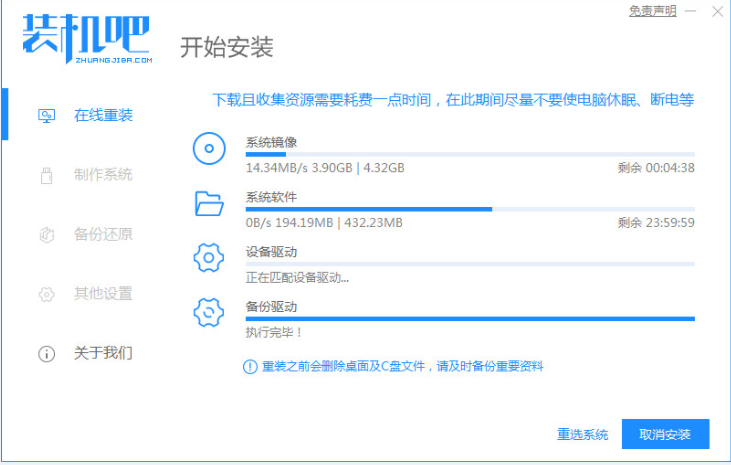This screenshot has height=465, width=731.
Task: Click the system image disc icon
Action: pyautogui.click(x=208, y=150)
